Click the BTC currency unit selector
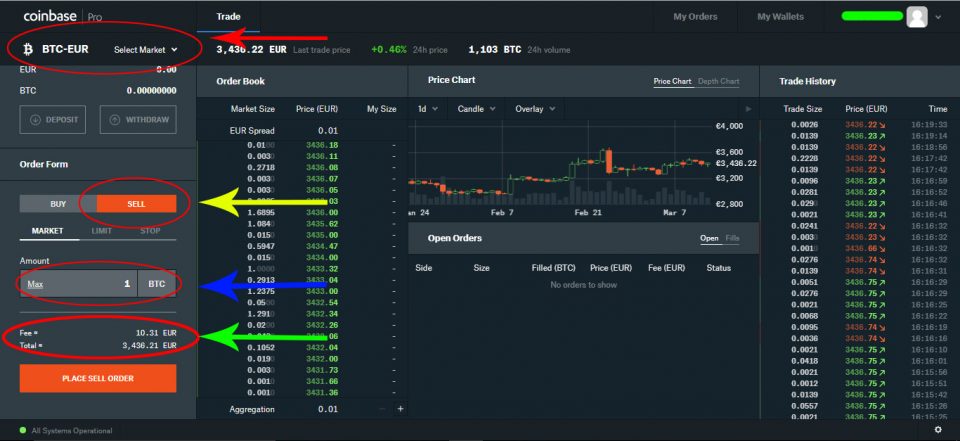The height and width of the screenshot is (441, 960). 157,284
